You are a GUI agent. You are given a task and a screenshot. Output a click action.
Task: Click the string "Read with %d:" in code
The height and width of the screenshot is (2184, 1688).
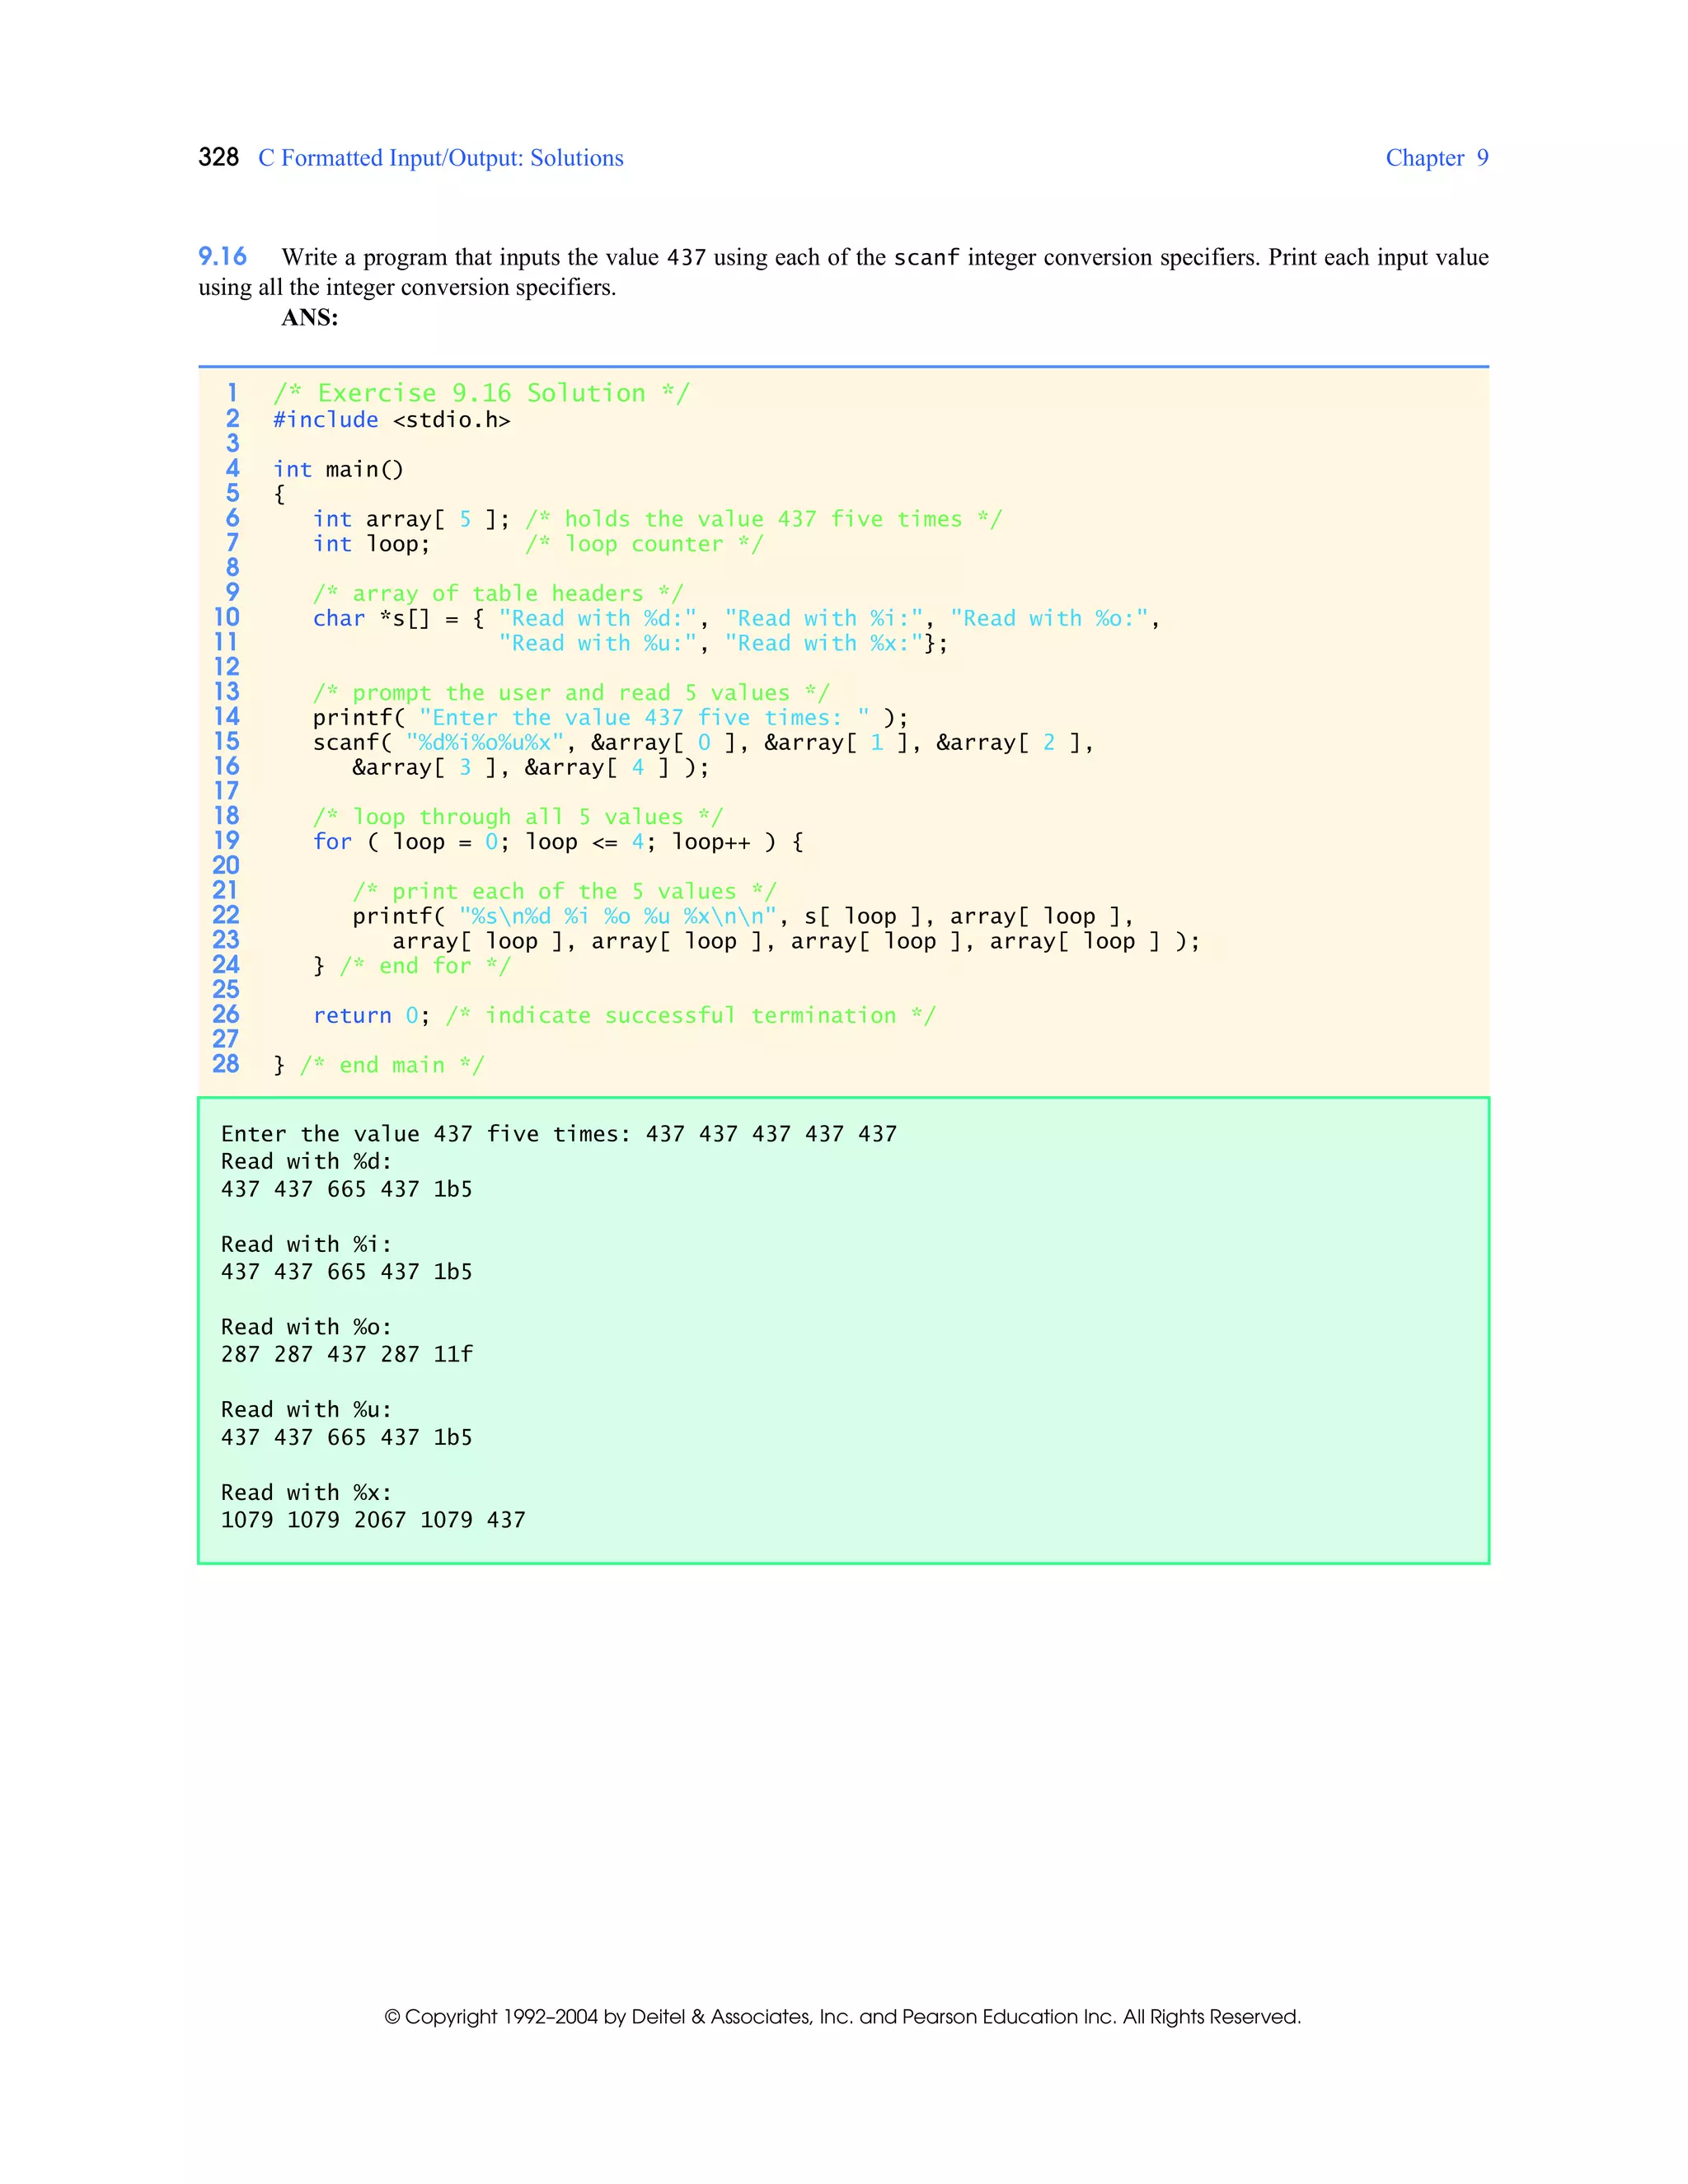597,618
